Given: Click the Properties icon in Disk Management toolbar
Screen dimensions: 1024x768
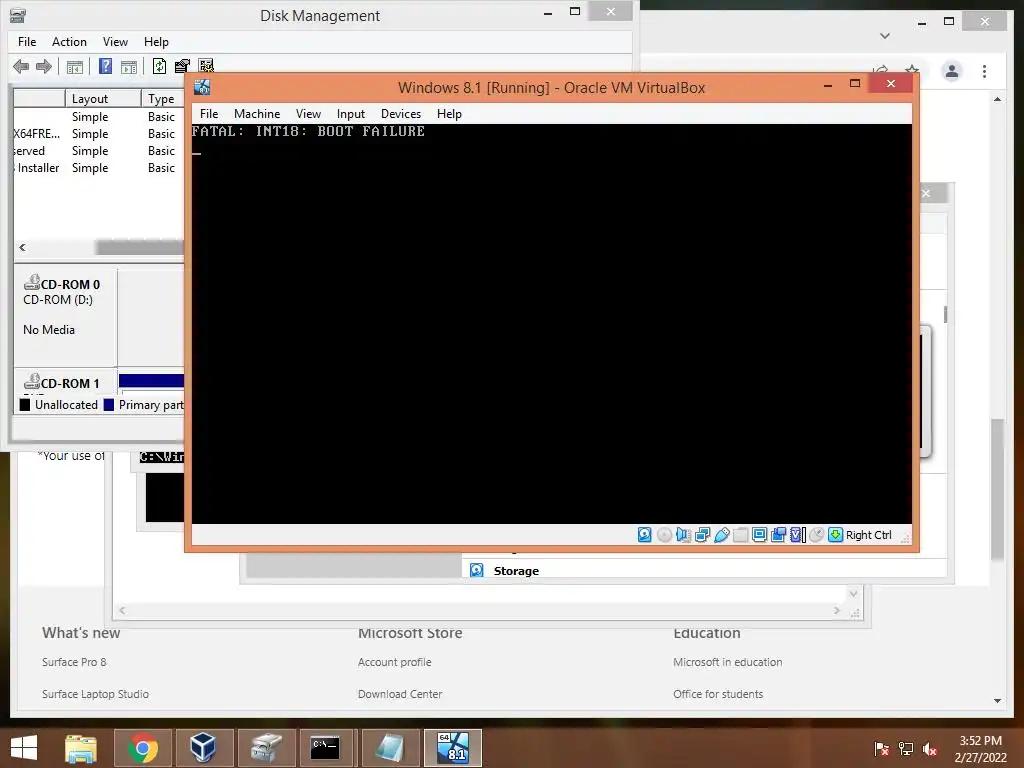Looking at the screenshot, I should pos(182,66).
